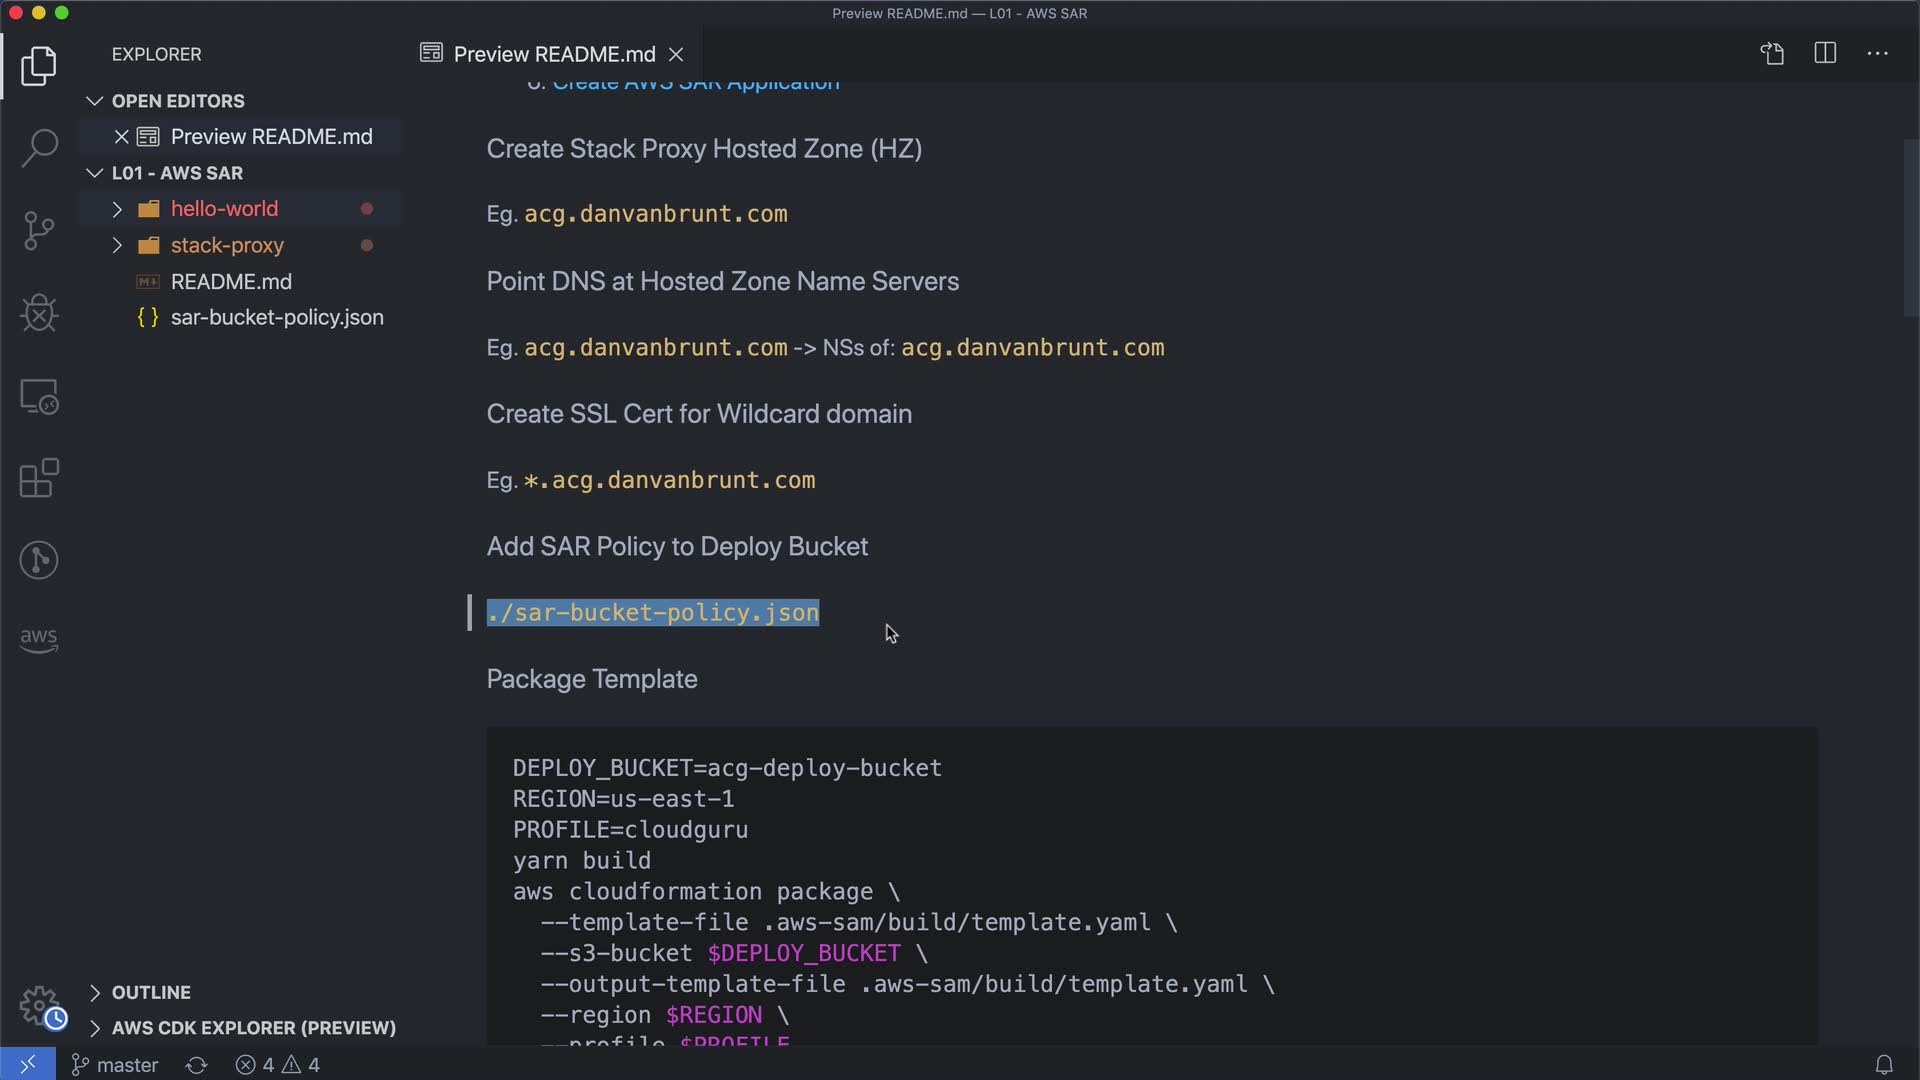1920x1080 pixels.
Task: Click the master branch in status bar
Action: [x=115, y=1065]
